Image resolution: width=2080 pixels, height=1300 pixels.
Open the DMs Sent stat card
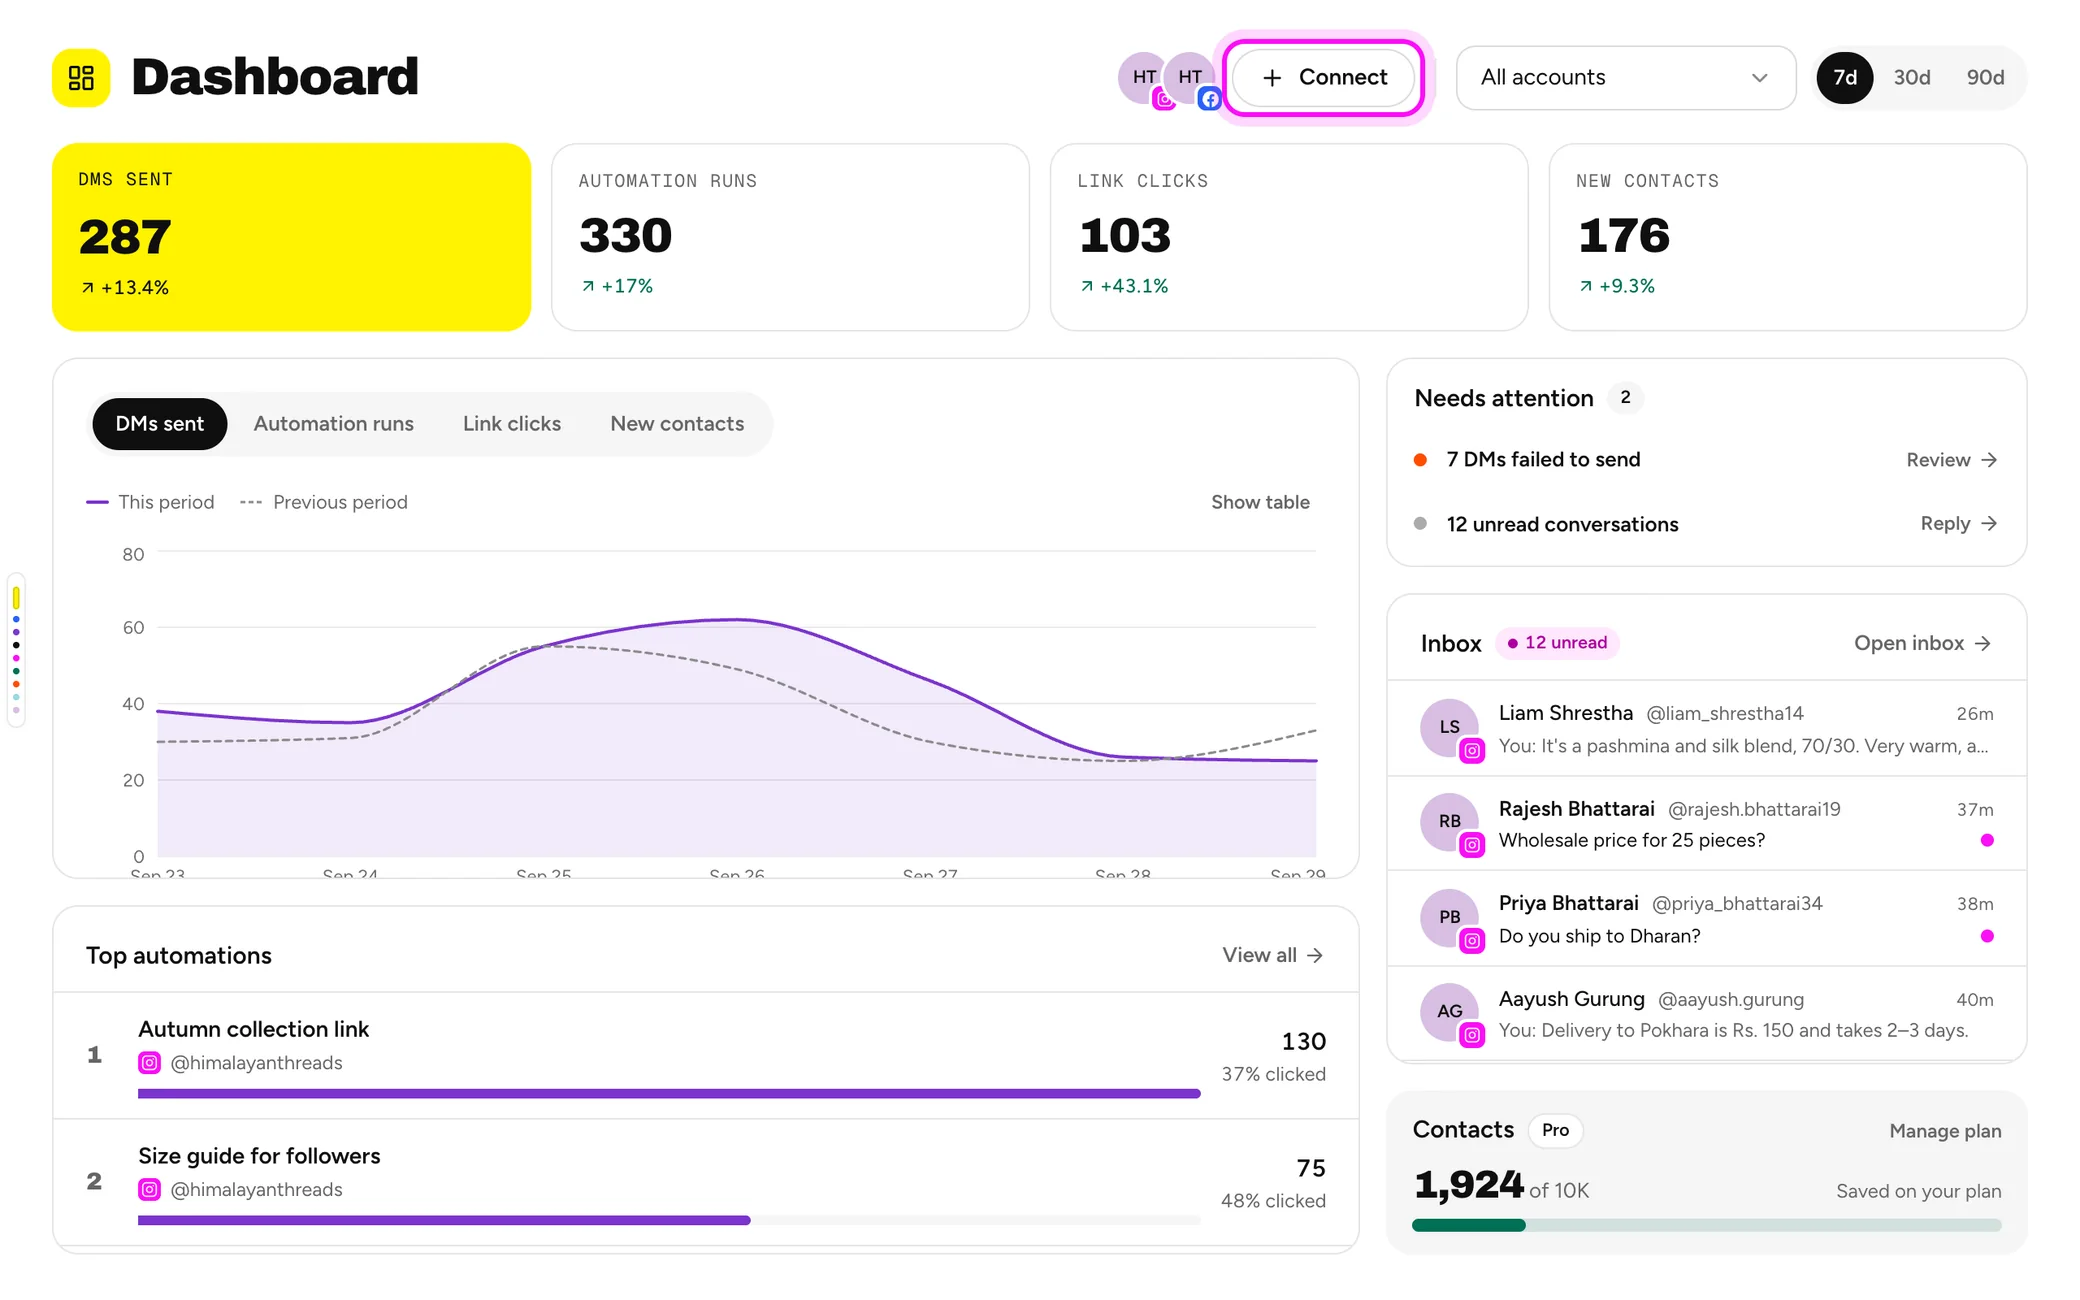point(291,237)
